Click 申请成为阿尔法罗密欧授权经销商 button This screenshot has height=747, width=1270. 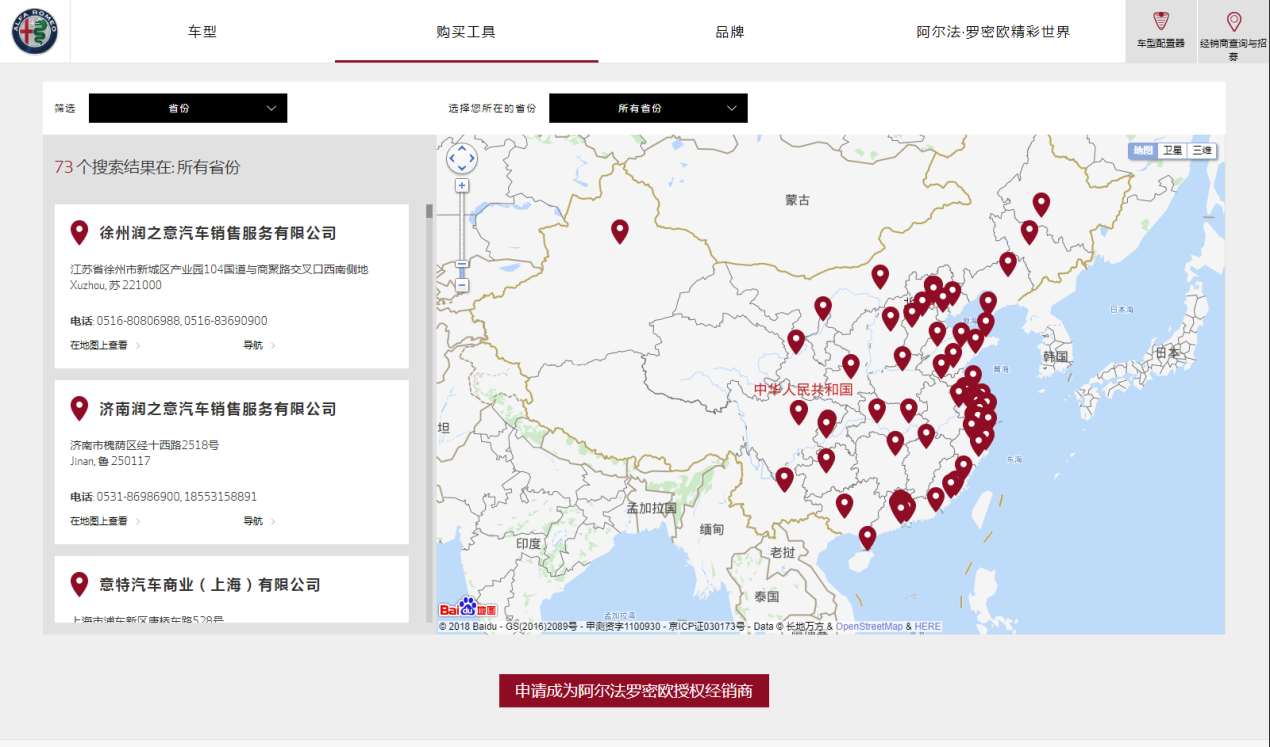click(634, 691)
